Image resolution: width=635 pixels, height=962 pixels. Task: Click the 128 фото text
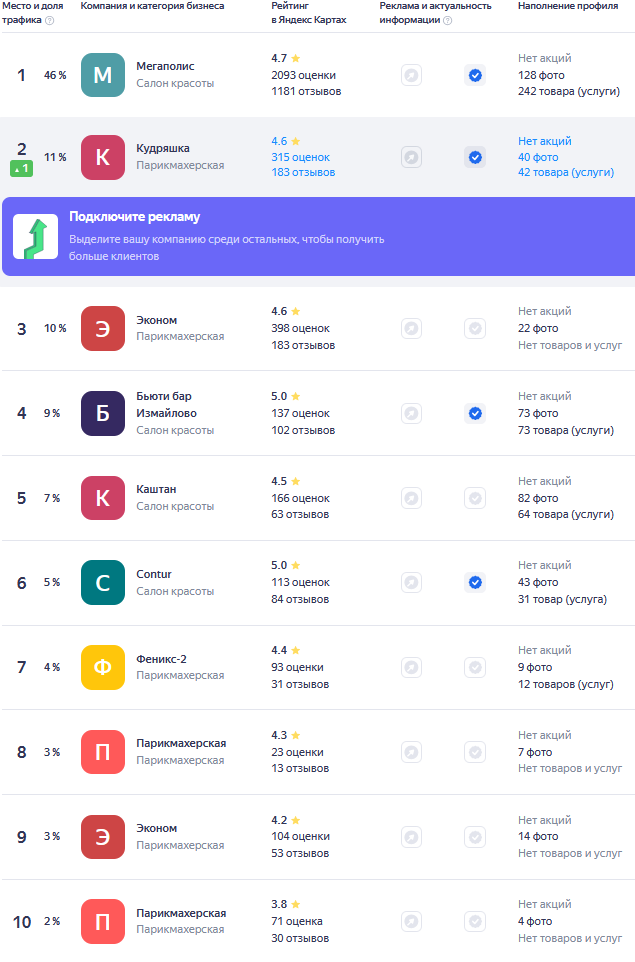(541, 75)
